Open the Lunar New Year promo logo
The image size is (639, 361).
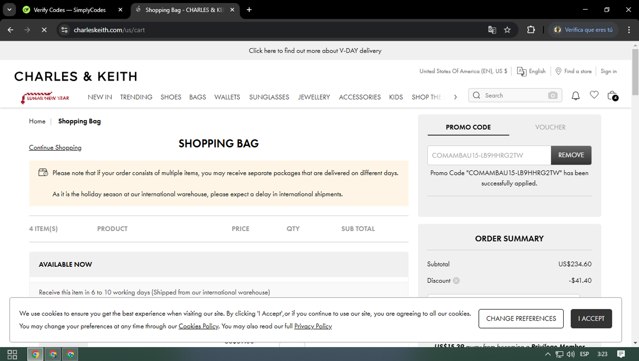[45, 97]
